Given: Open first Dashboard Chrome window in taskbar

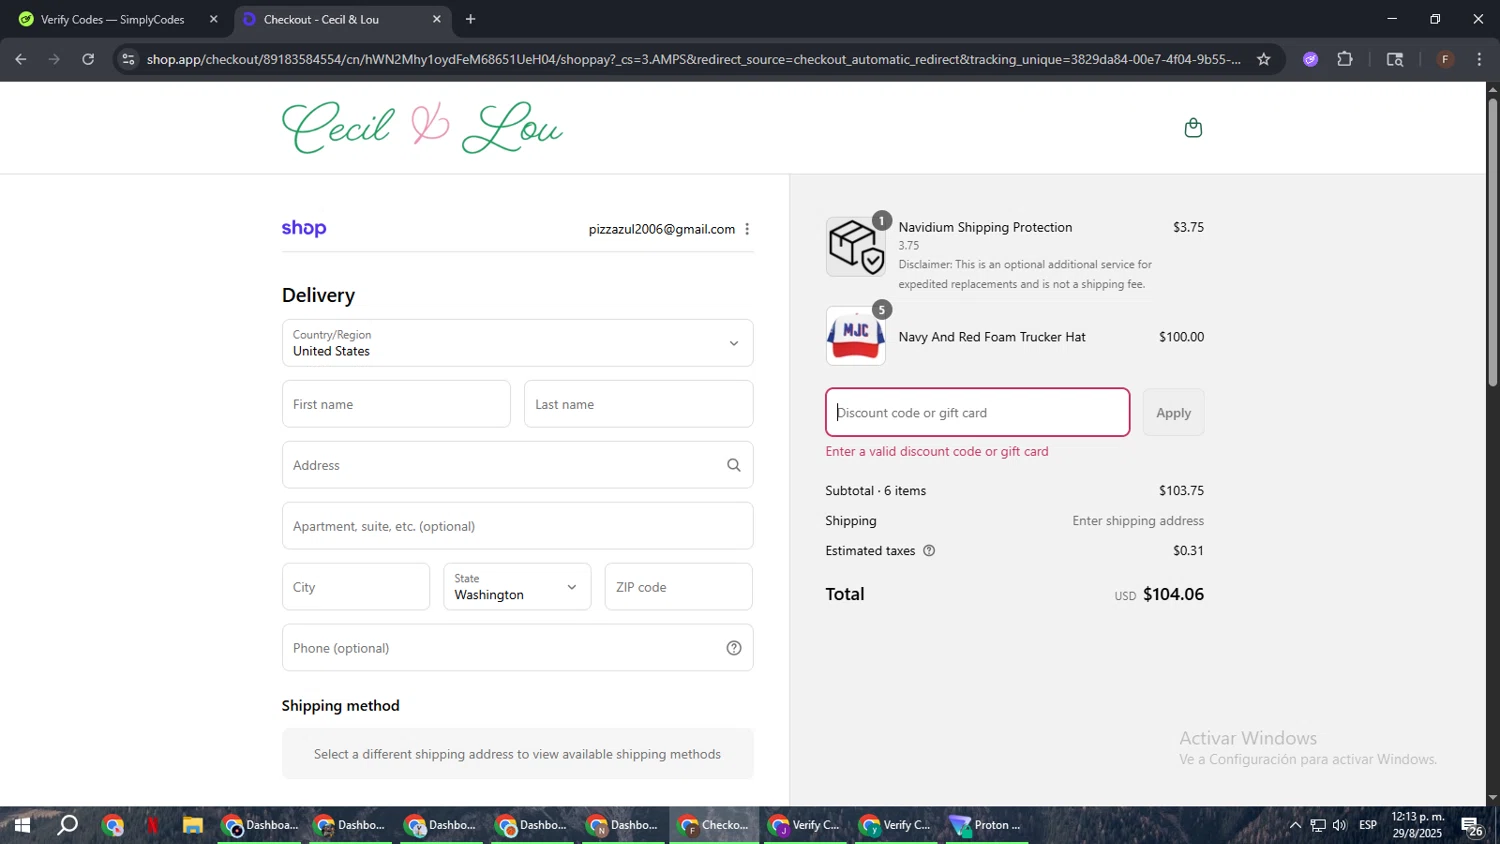Looking at the screenshot, I should pyautogui.click(x=259, y=825).
